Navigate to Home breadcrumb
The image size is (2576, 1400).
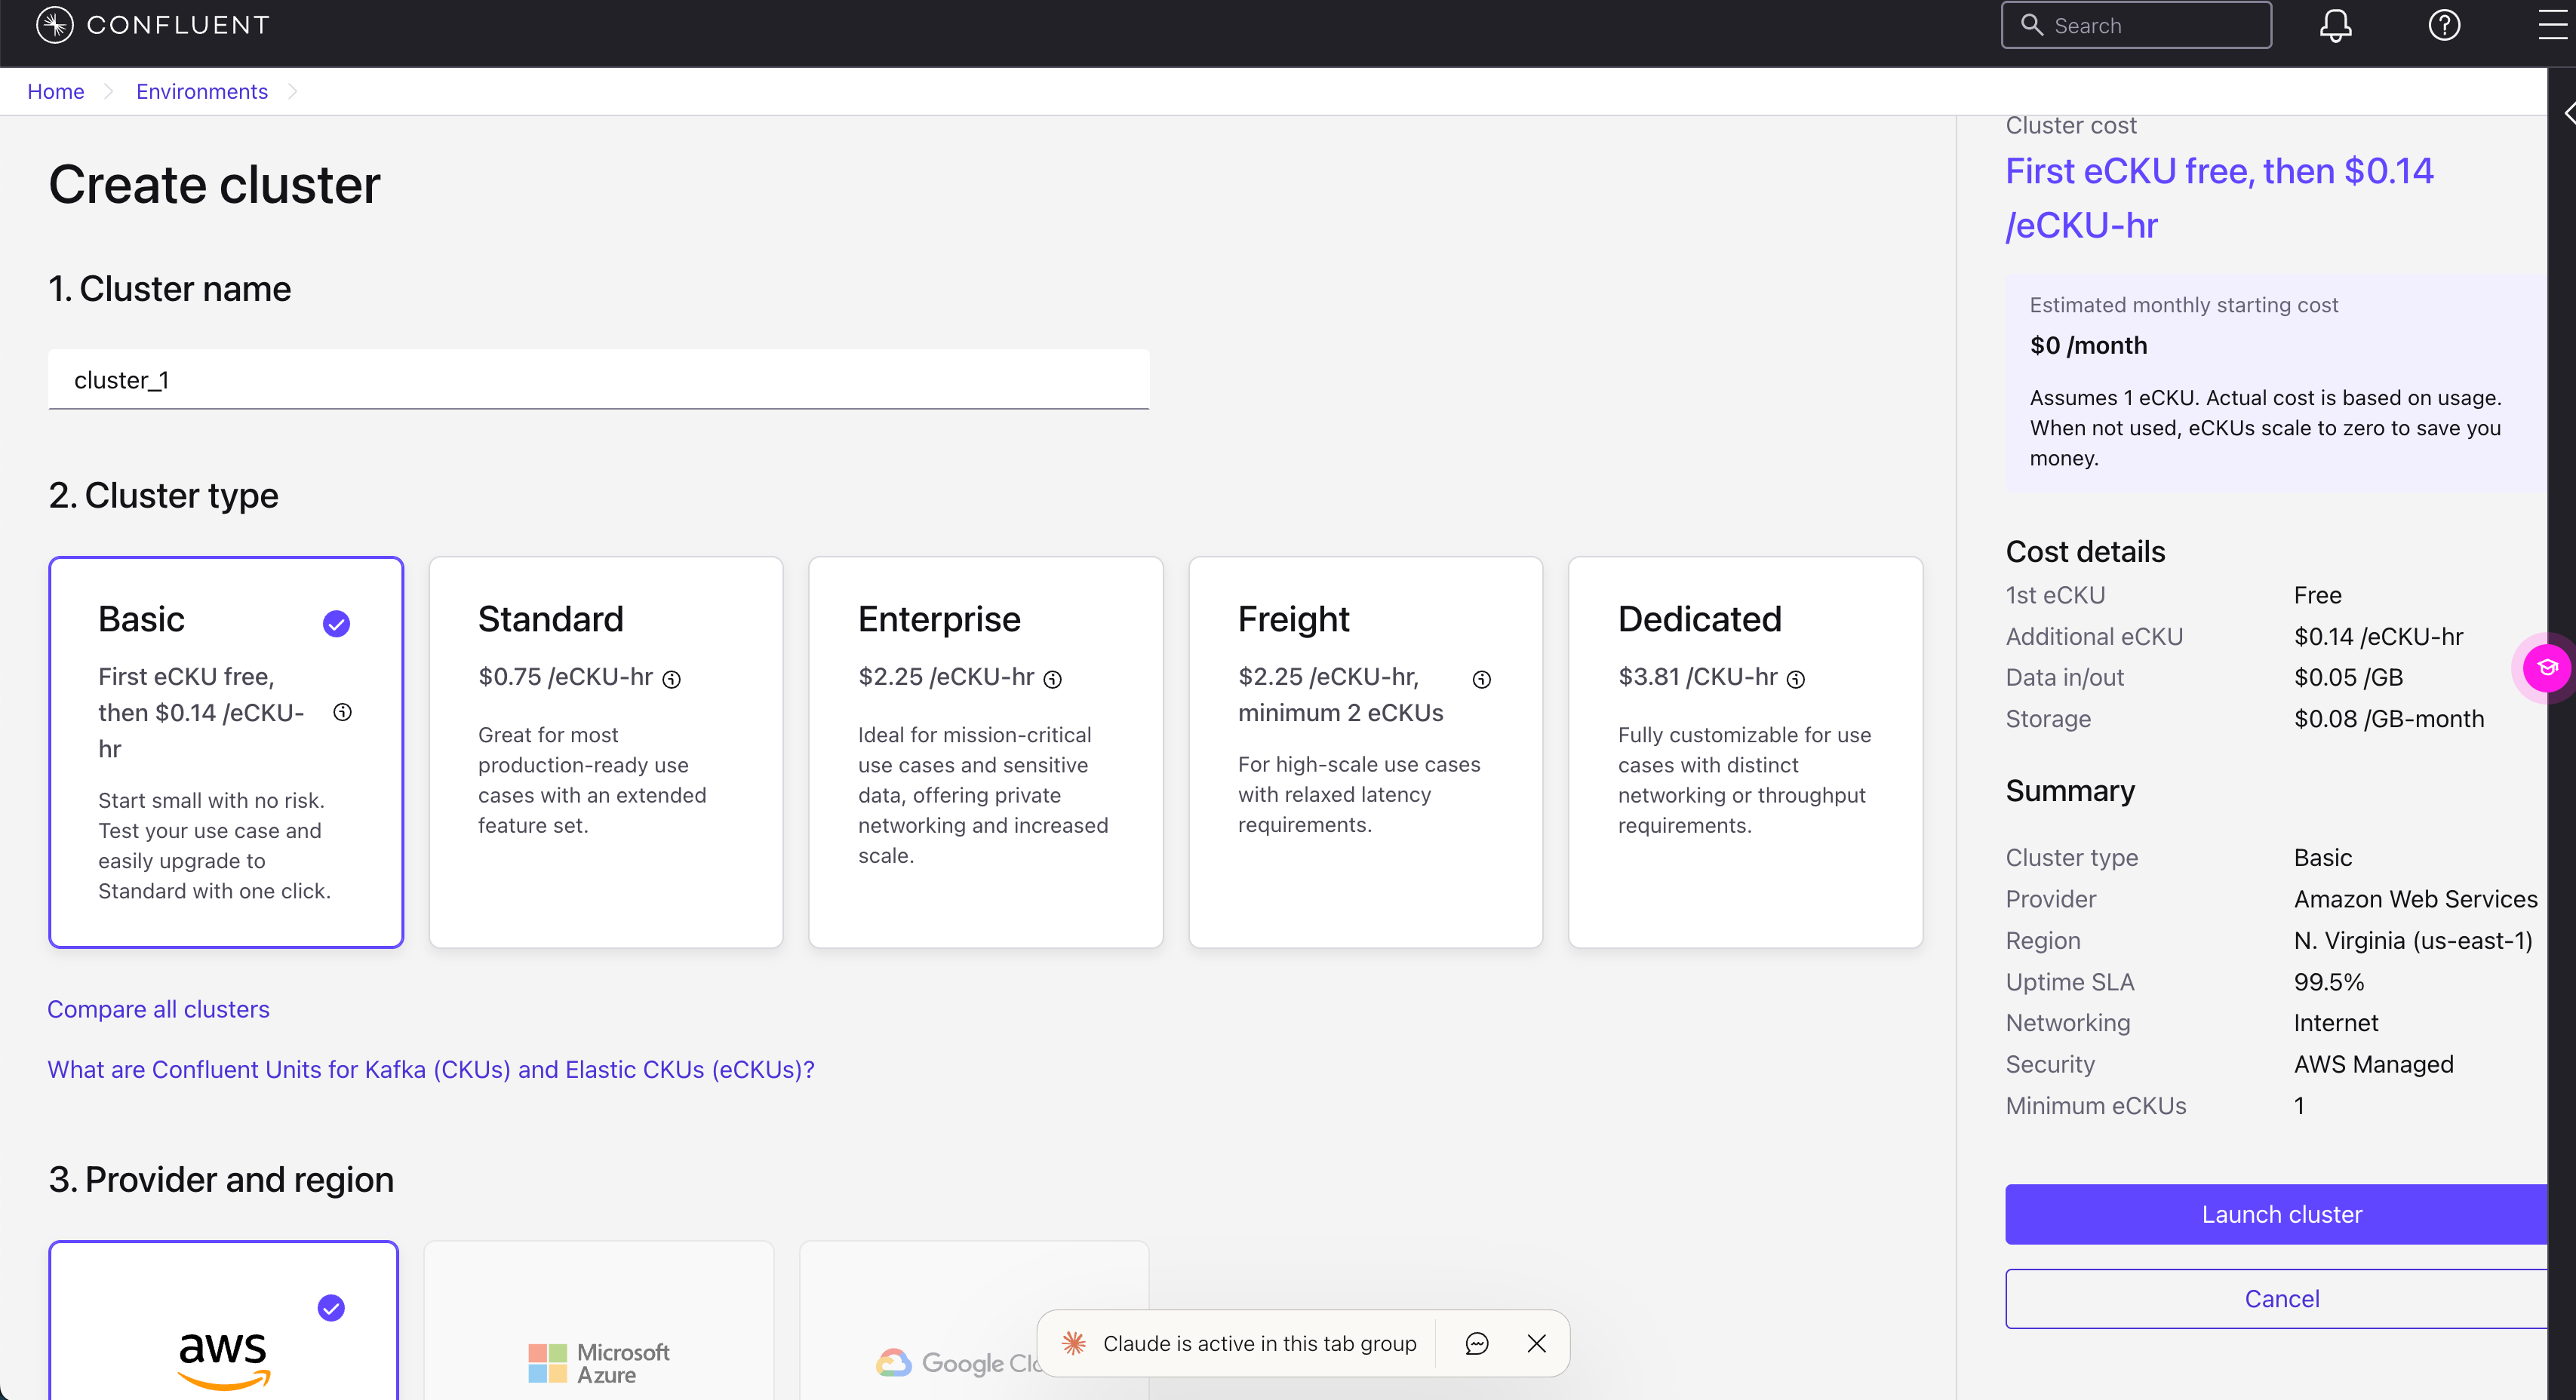point(55,91)
